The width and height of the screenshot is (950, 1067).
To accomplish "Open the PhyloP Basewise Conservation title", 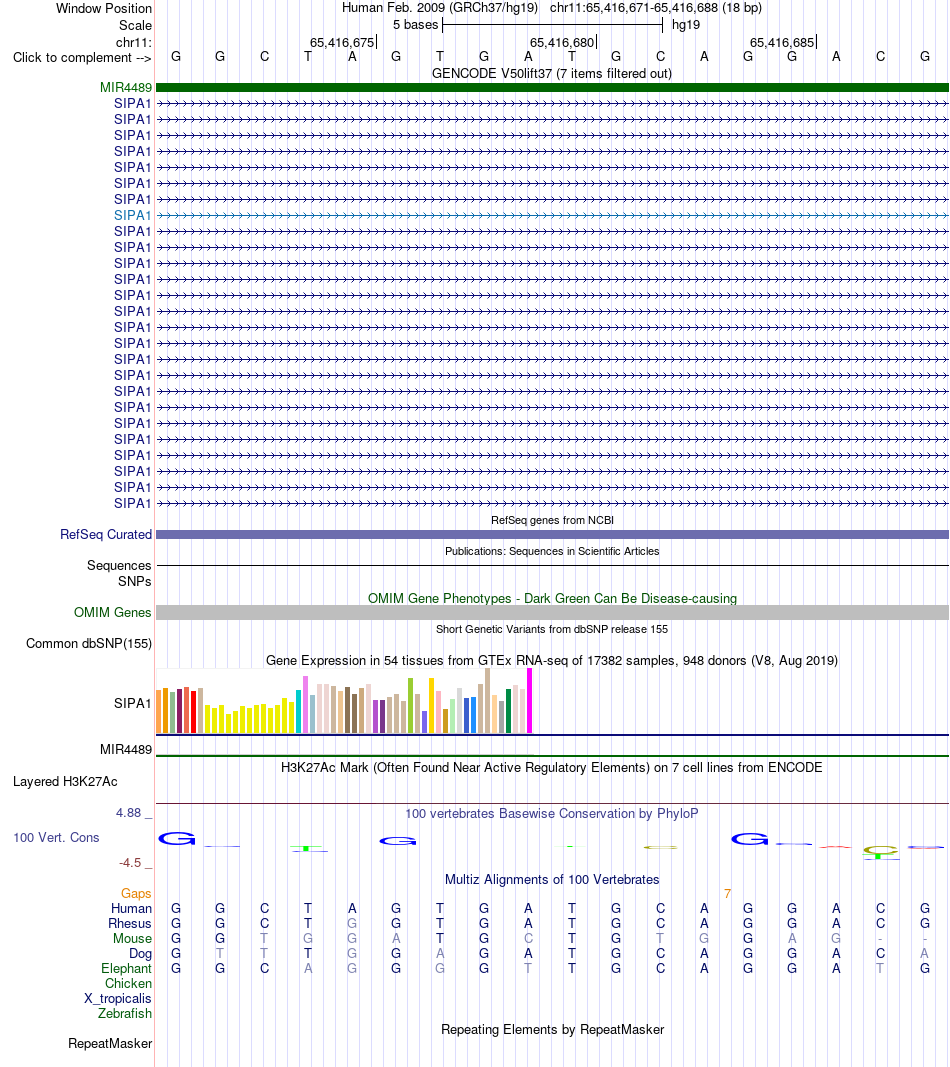I will coord(552,814).
